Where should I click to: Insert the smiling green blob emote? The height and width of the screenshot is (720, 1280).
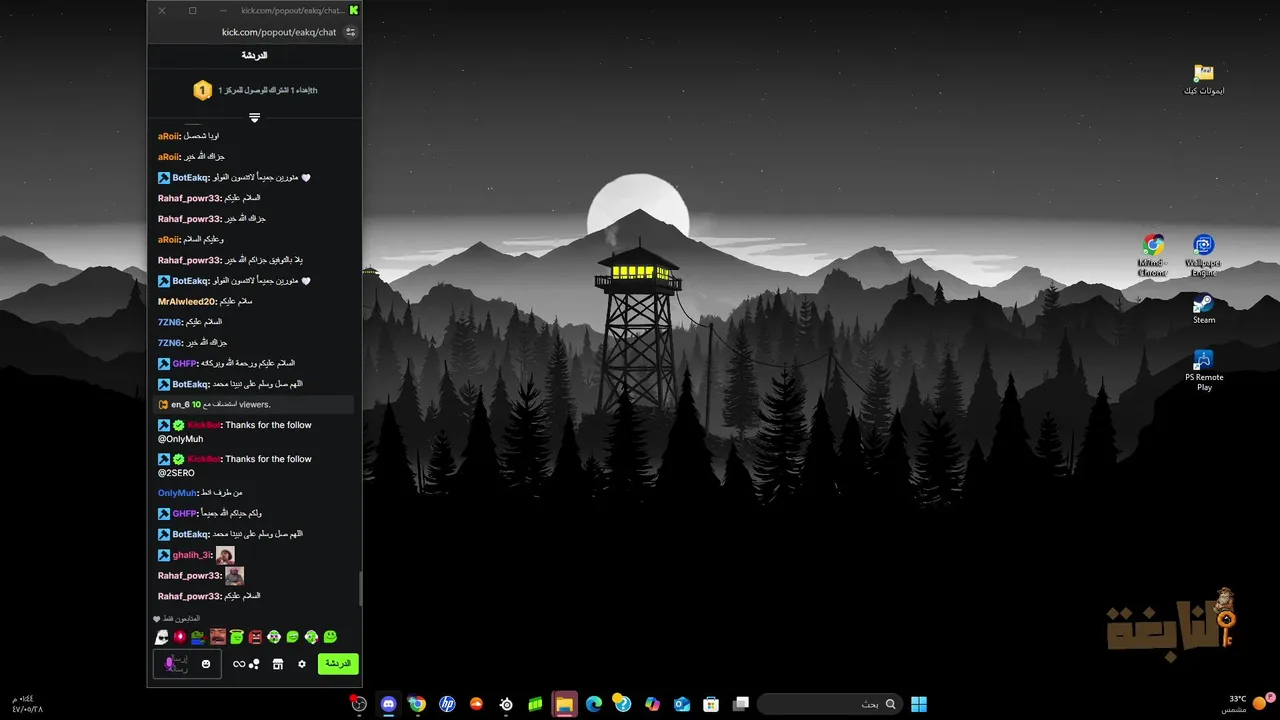[330, 637]
